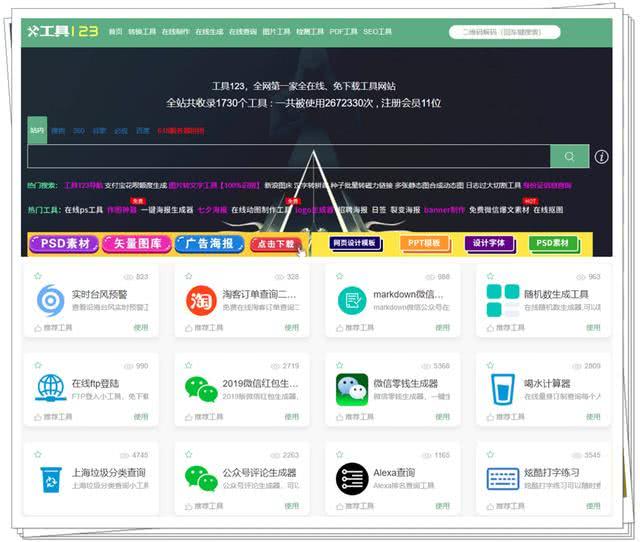The width and height of the screenshot is (640, 542).
Task: Open the 上海垃圾分类查询 recycle bin icon
Action: pos(51,480)
